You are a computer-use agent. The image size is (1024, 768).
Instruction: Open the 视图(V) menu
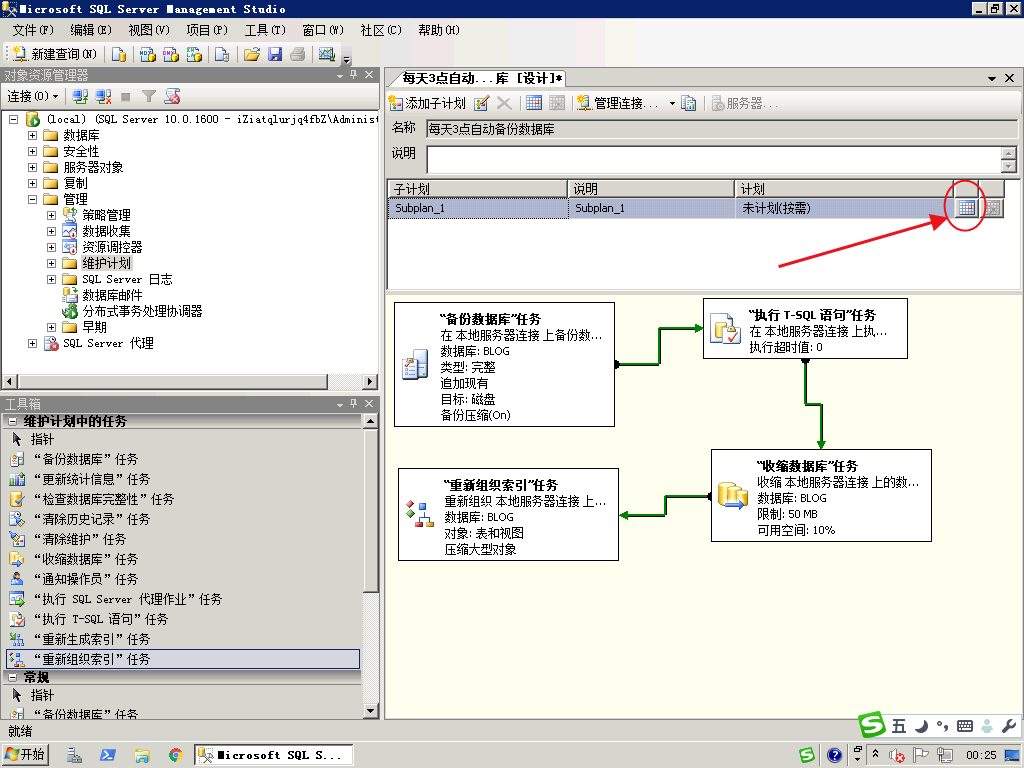149,30
